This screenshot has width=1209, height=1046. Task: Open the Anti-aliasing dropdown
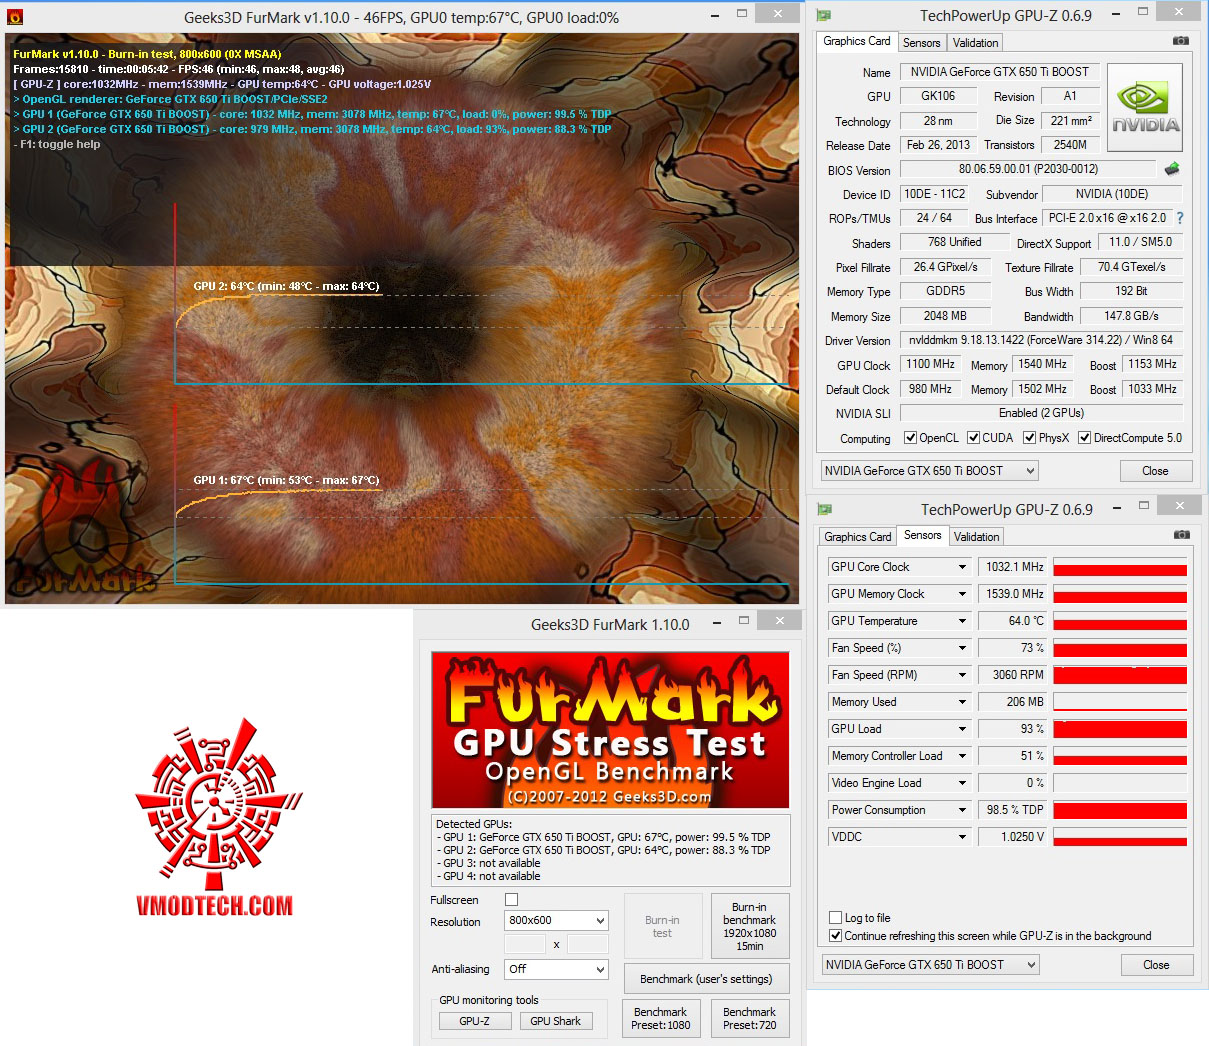pyautogui.click(x=556, y=969)
